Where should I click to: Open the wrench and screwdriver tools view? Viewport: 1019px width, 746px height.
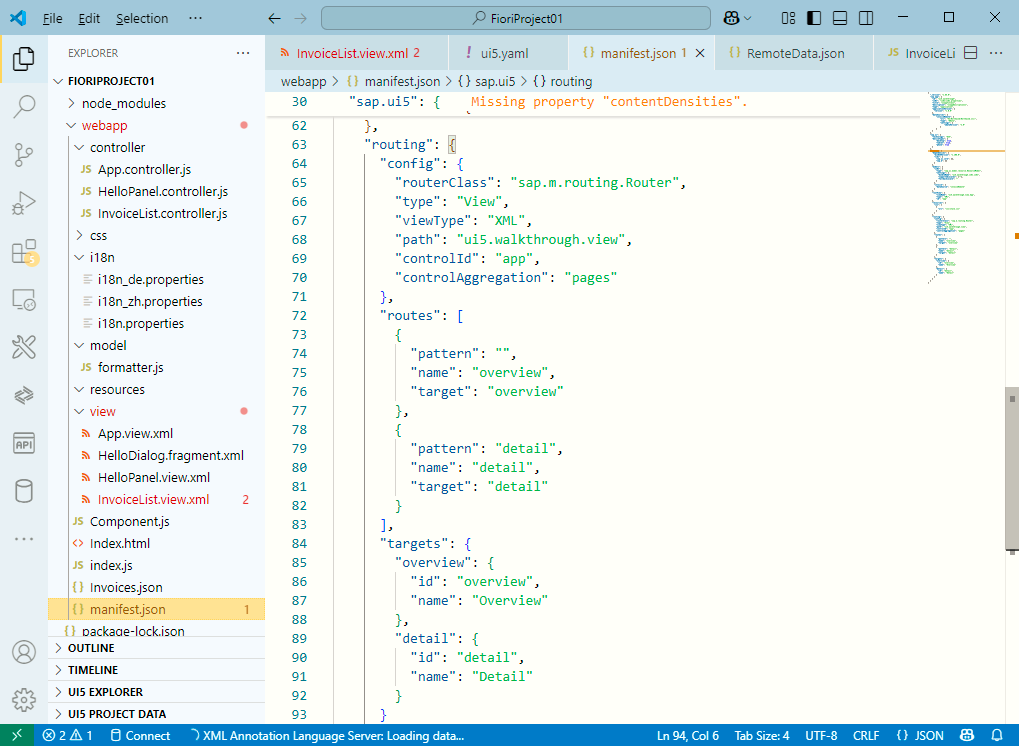(23, 347)
